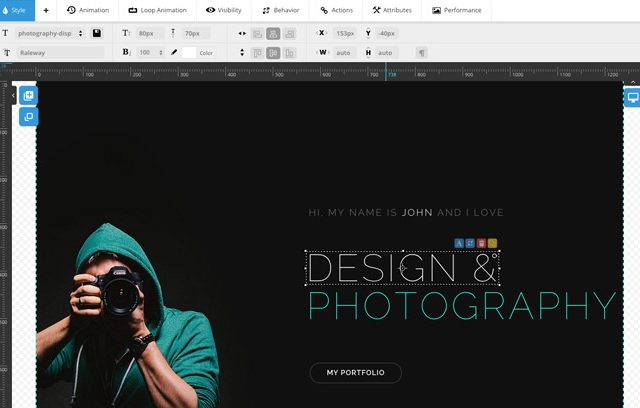Click the add layer icon on canvas

(28, 96)
